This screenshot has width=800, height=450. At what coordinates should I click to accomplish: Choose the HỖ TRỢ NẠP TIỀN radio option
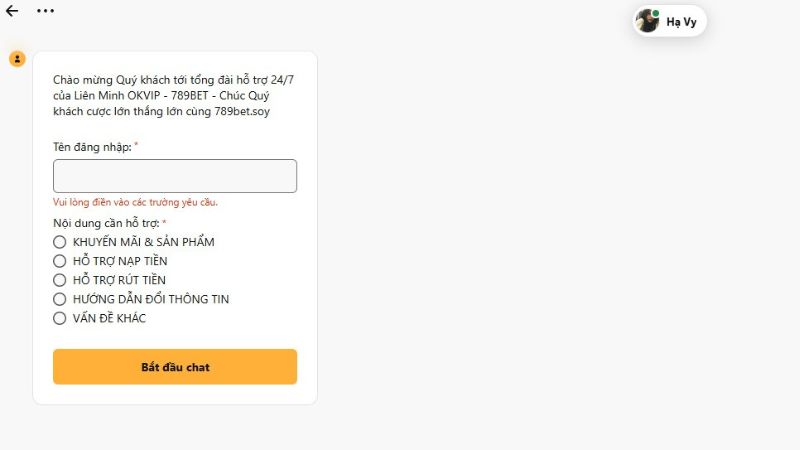(x=60, y=261)
